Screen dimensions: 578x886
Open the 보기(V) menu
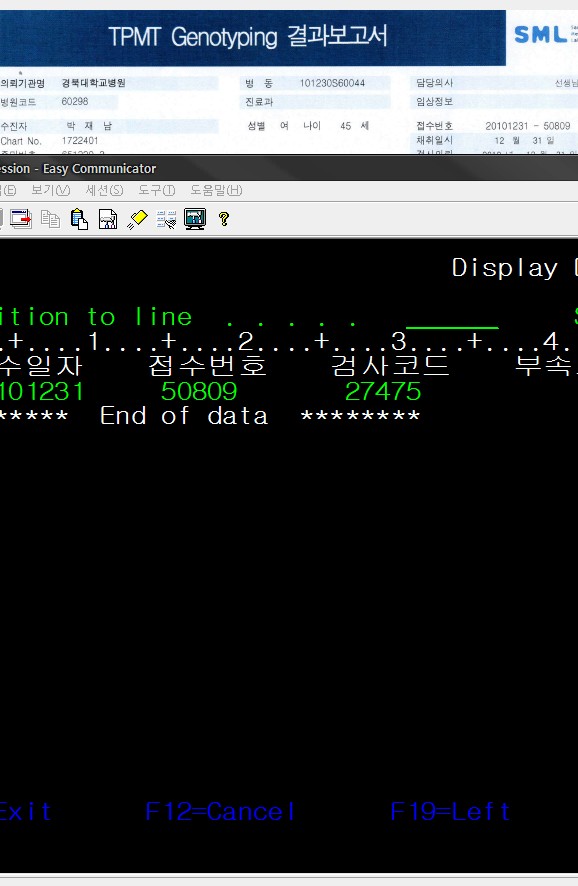point(51,190)
